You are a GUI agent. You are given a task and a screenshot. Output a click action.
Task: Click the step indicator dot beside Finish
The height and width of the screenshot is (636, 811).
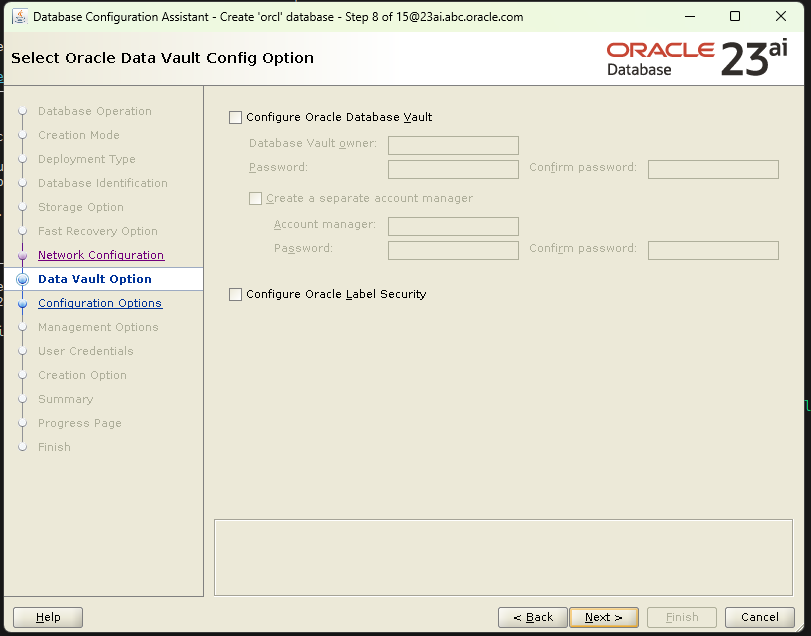tap(22, 447)
